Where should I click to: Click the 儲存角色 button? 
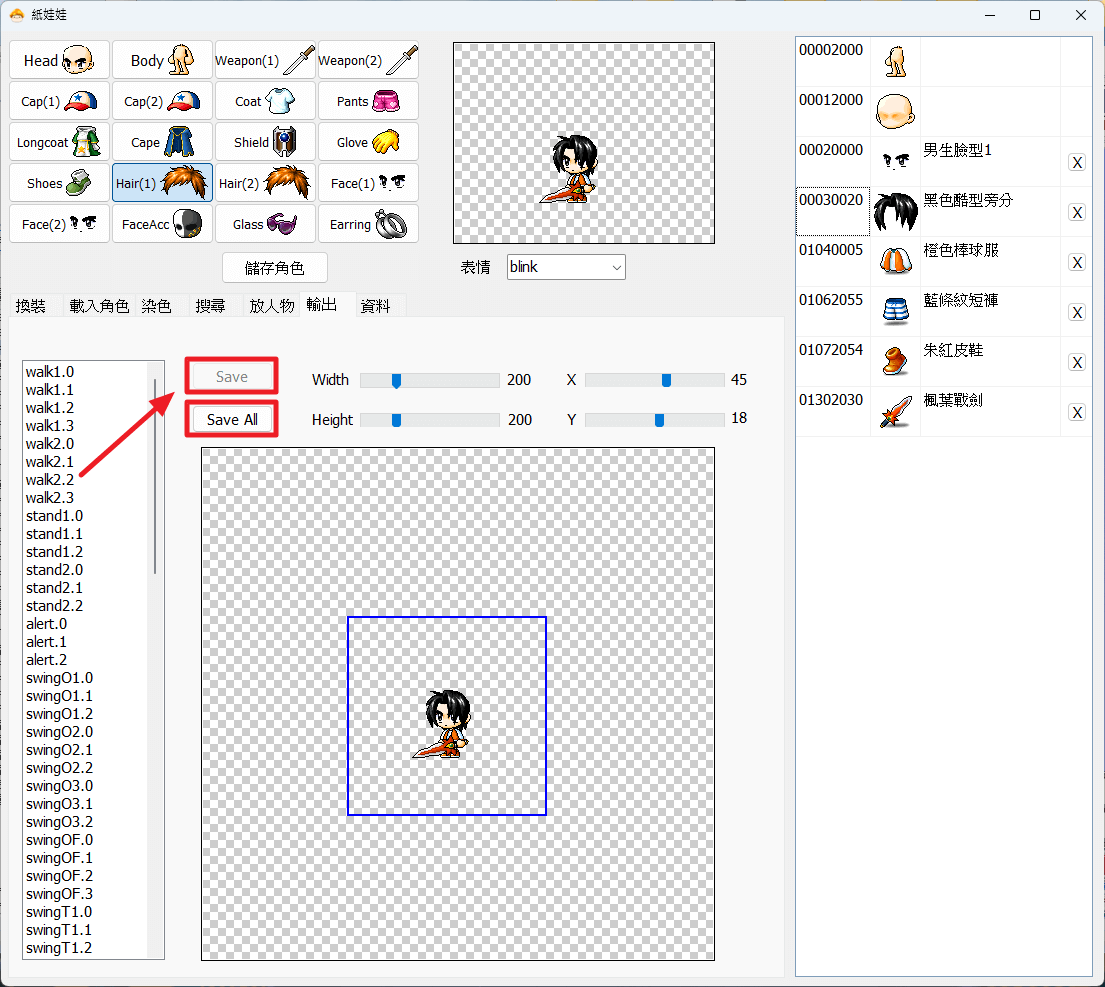click(275, 268)
